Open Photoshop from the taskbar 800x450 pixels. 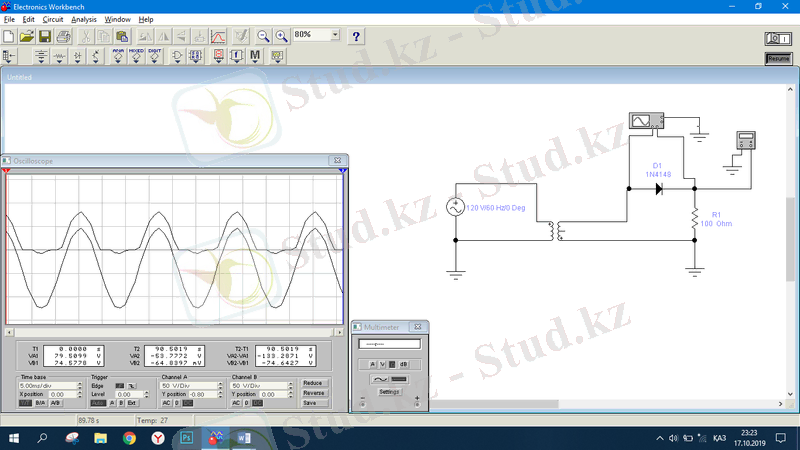coord(187,438)
